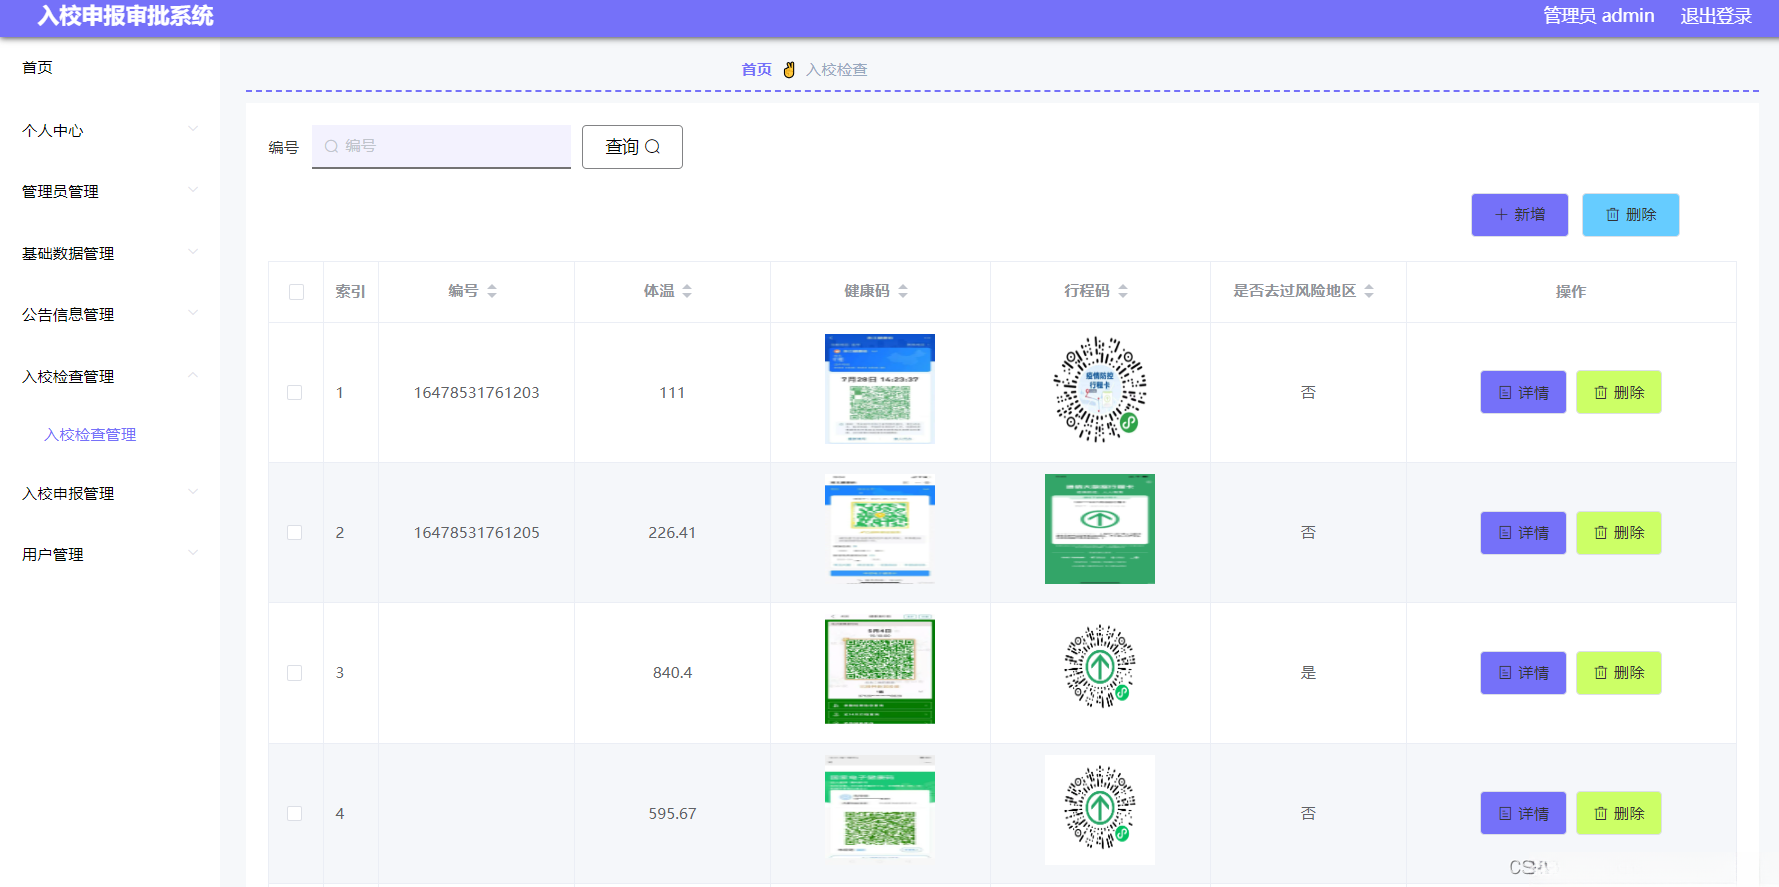Click 退出登录 to log out
Screen dimensions: 1779x887
coord(1716,16)
